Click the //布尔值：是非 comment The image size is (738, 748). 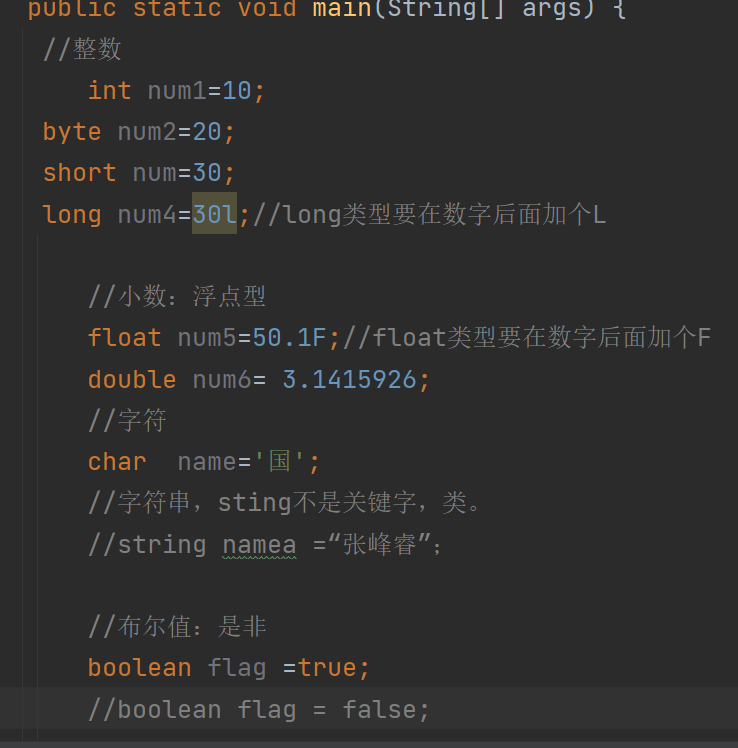[x=177, y=627]
